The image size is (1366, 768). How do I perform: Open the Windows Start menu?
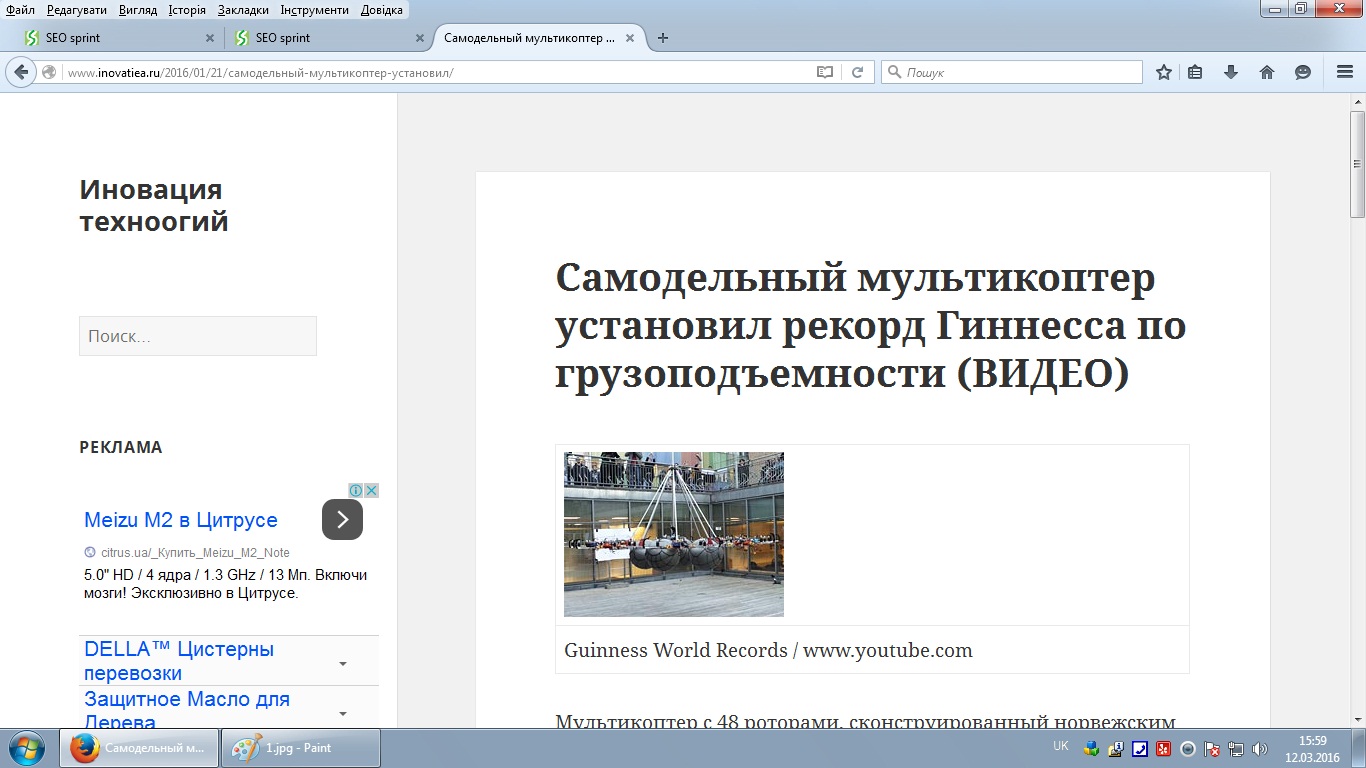coord(25,748)
